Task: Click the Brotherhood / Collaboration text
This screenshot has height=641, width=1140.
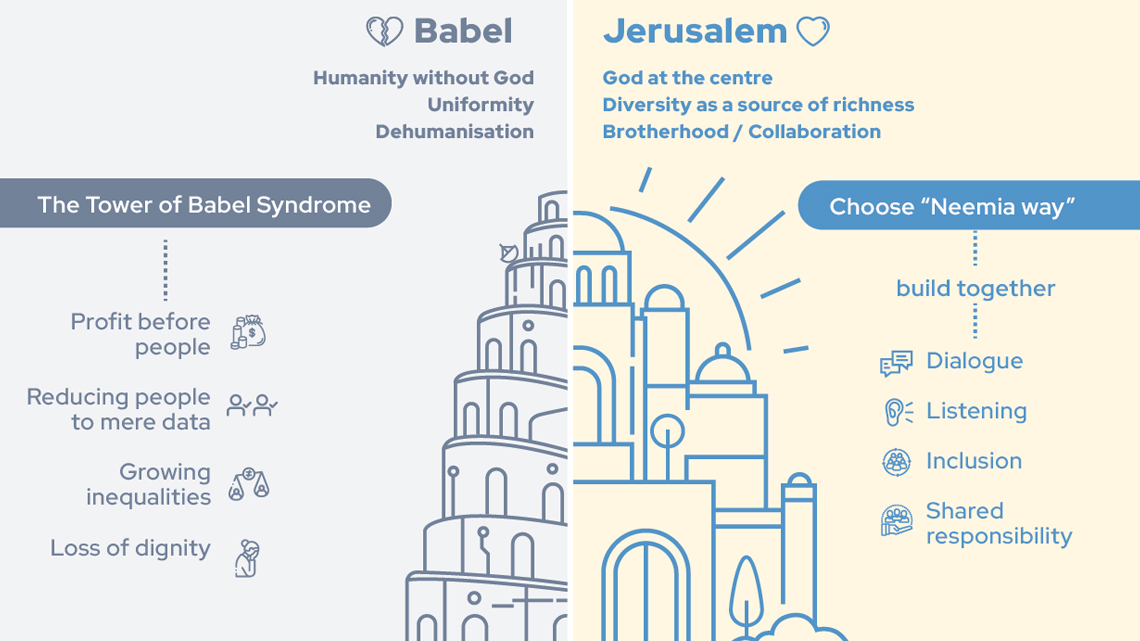Action: coord(742,132)
